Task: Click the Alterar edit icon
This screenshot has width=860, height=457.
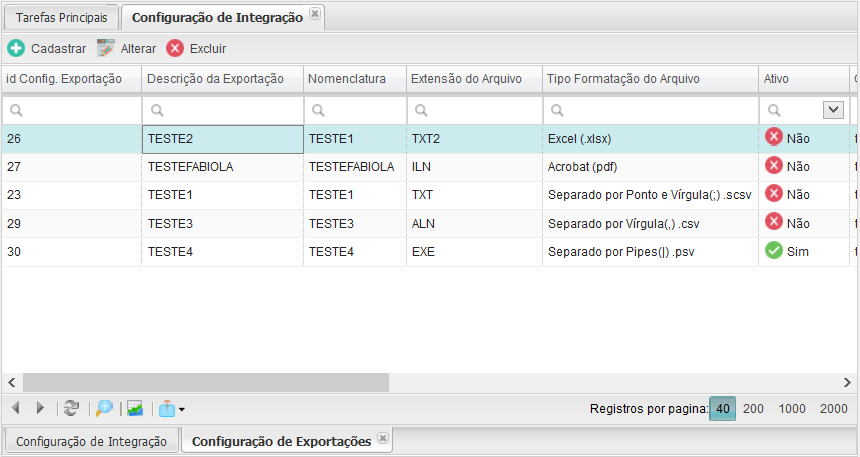Action: pos(106,48)
